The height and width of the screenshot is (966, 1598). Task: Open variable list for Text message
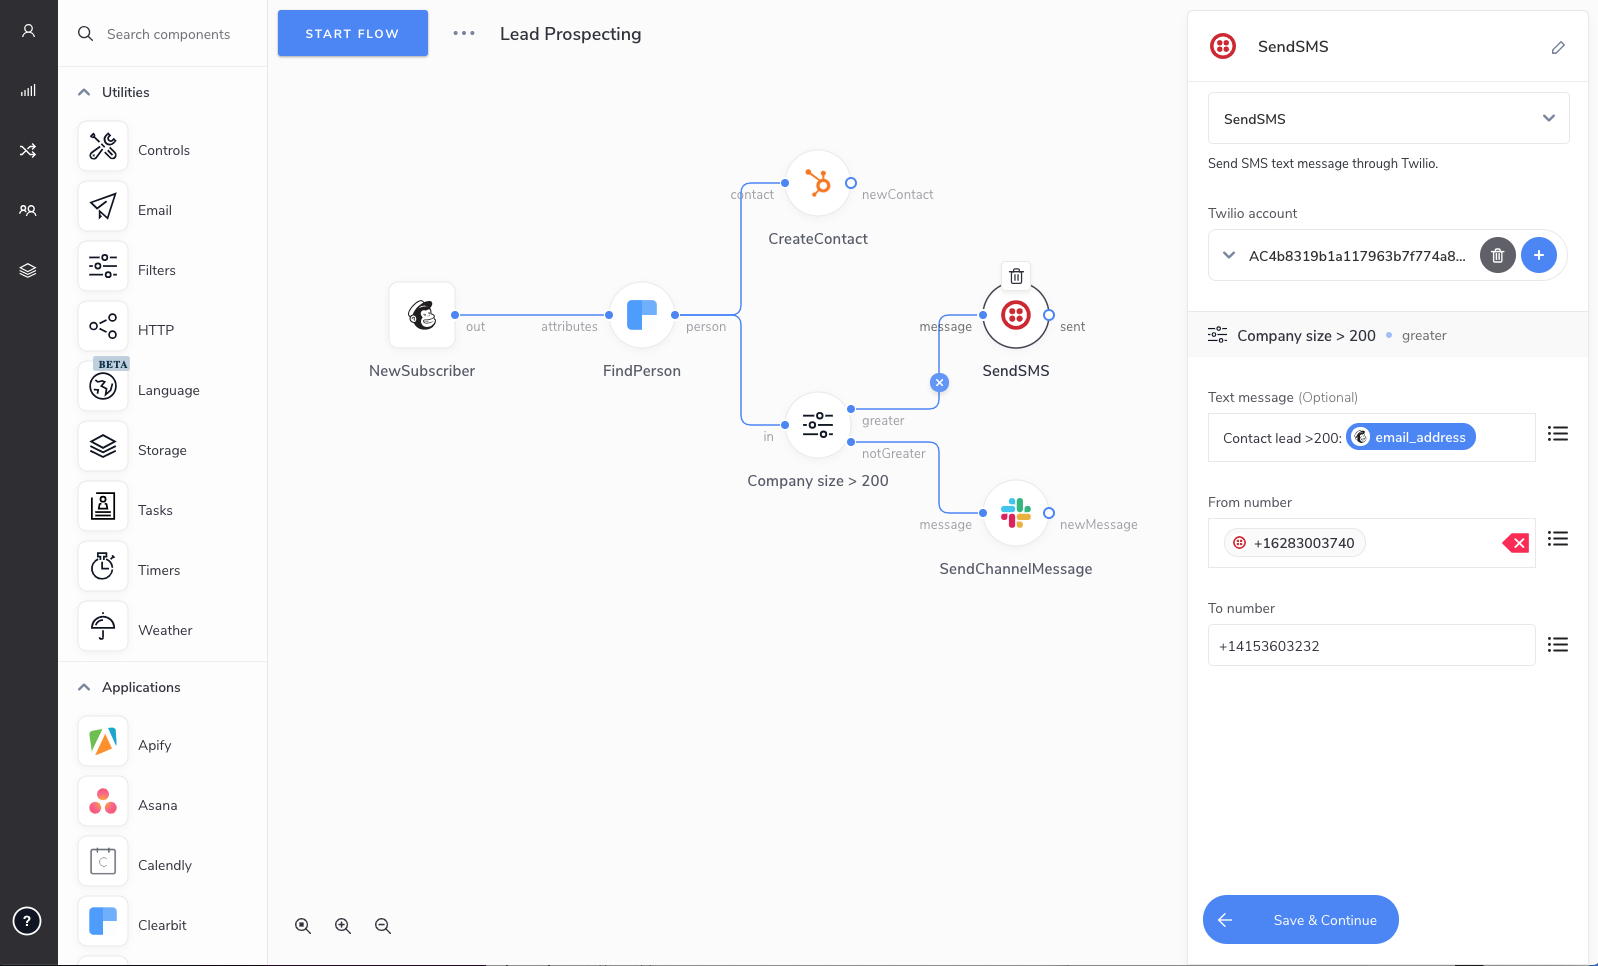[1557, 433]
